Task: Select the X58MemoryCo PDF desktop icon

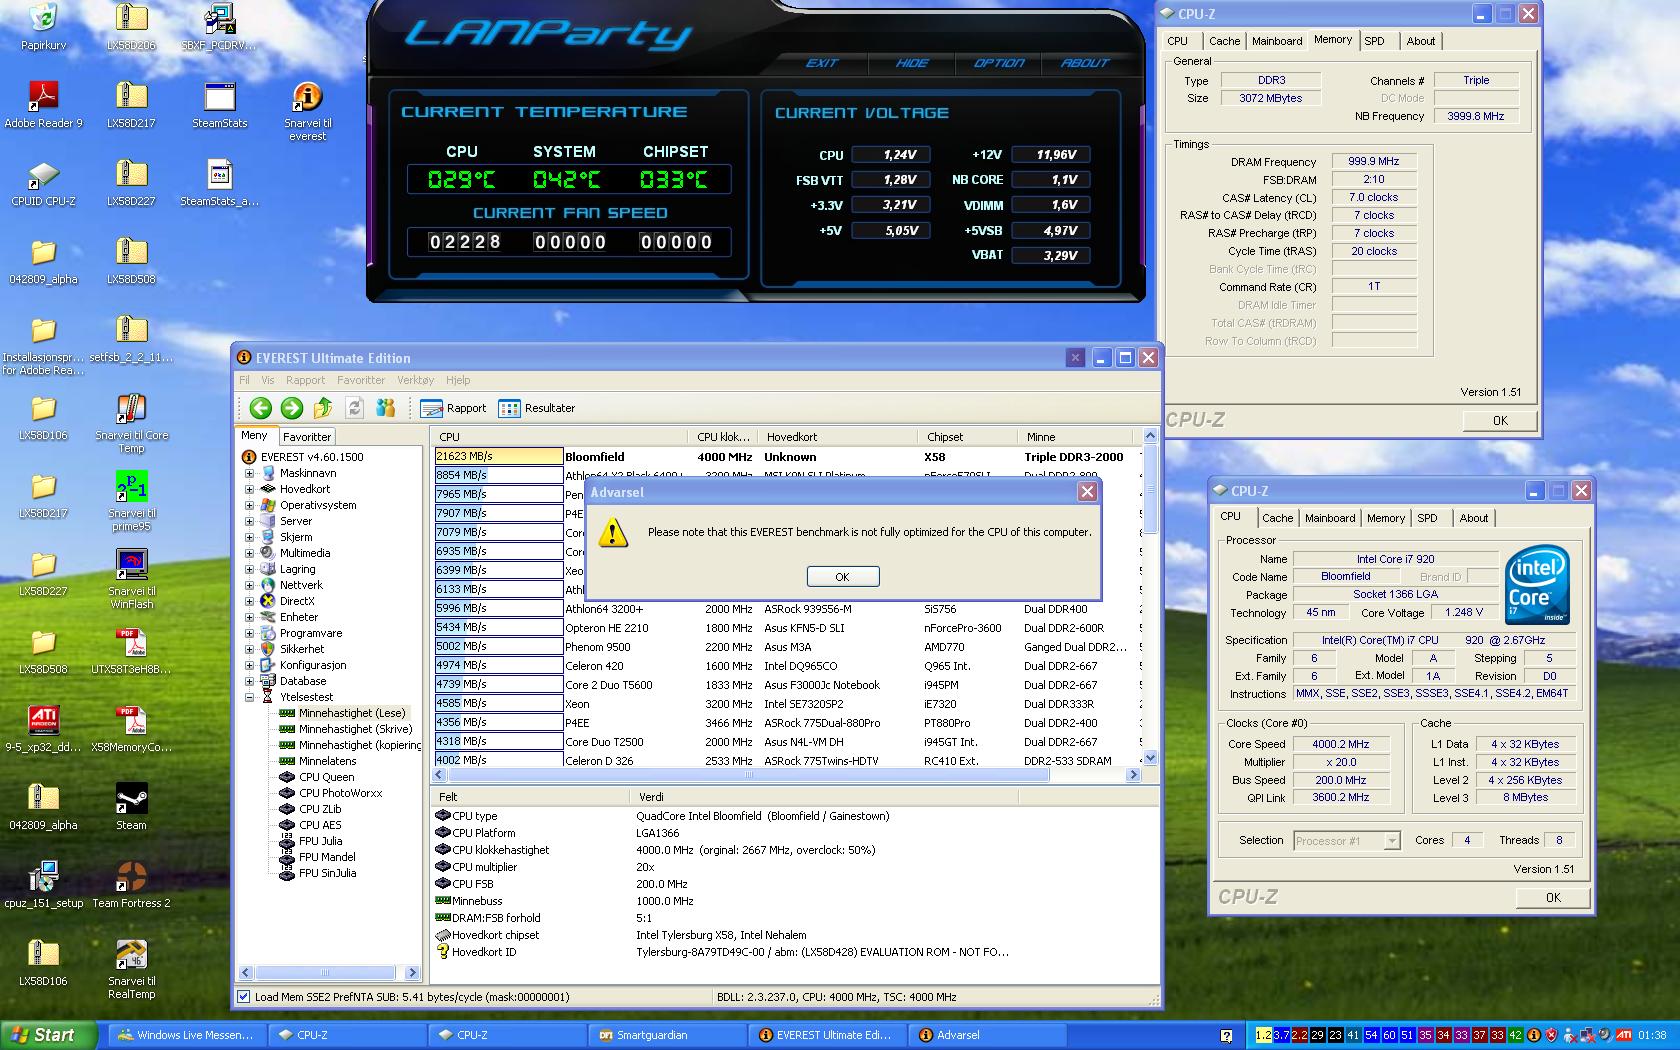Action: [x=131, y=729]
